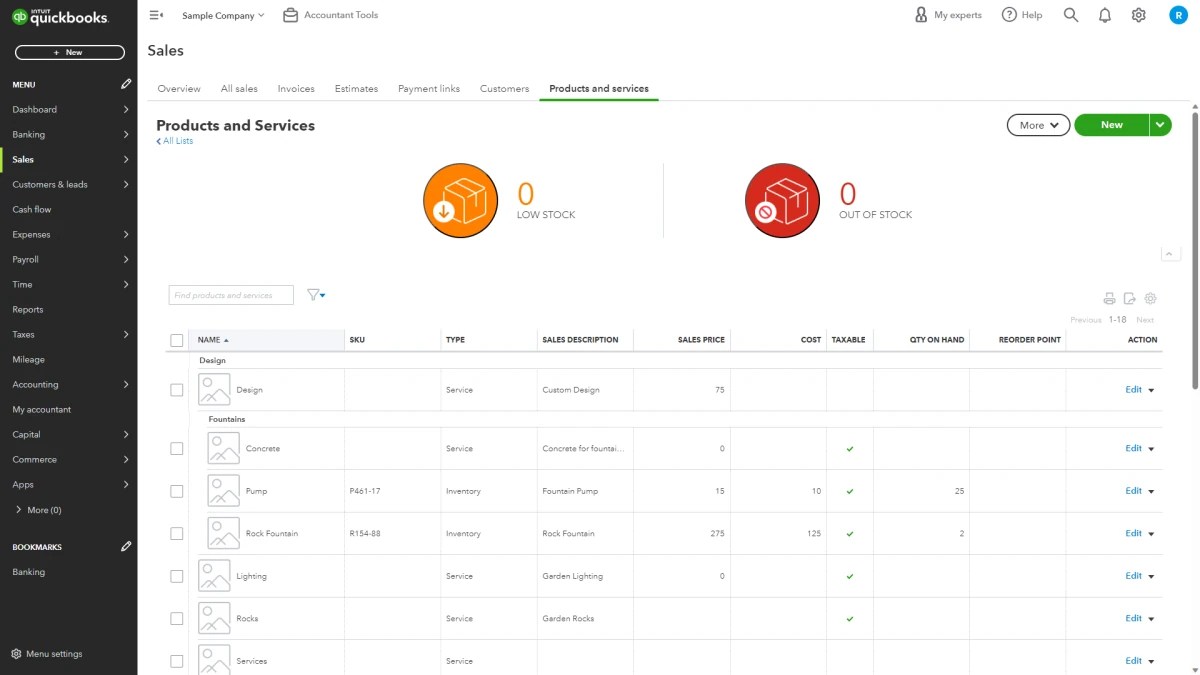The height and width of the screenshot is (675, 1200).
Task: Select the checkbox next to Rock Fountain
Action: click(x=177, y=533)
